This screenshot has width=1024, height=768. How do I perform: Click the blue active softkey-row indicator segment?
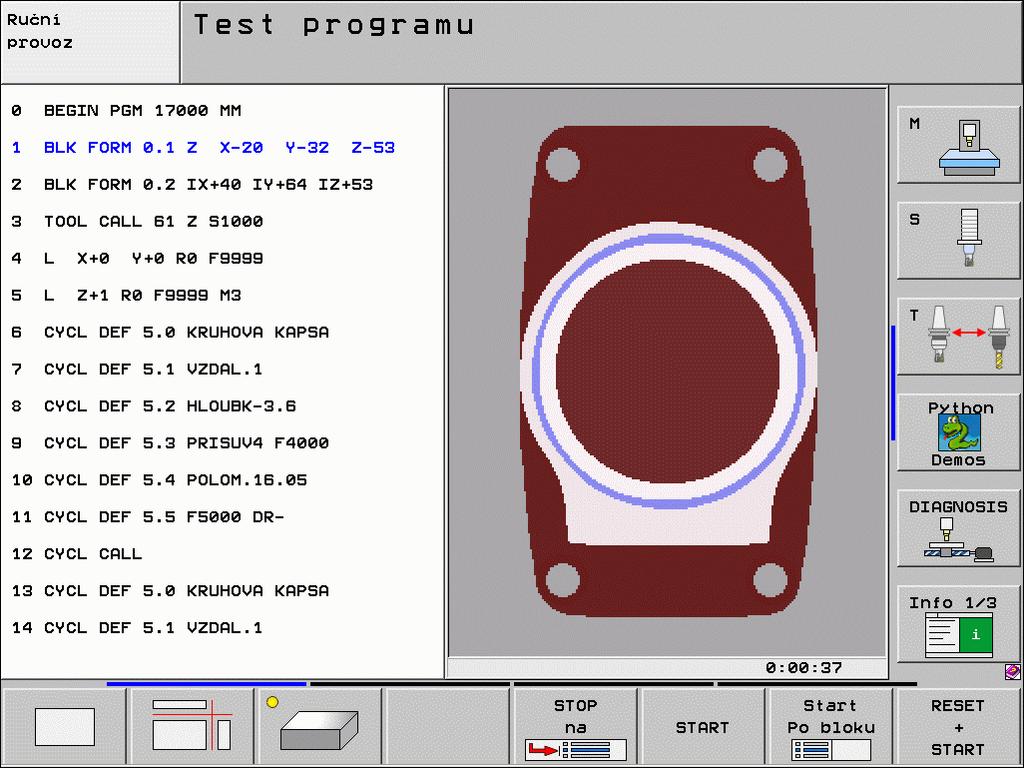(x=206, y=684)
